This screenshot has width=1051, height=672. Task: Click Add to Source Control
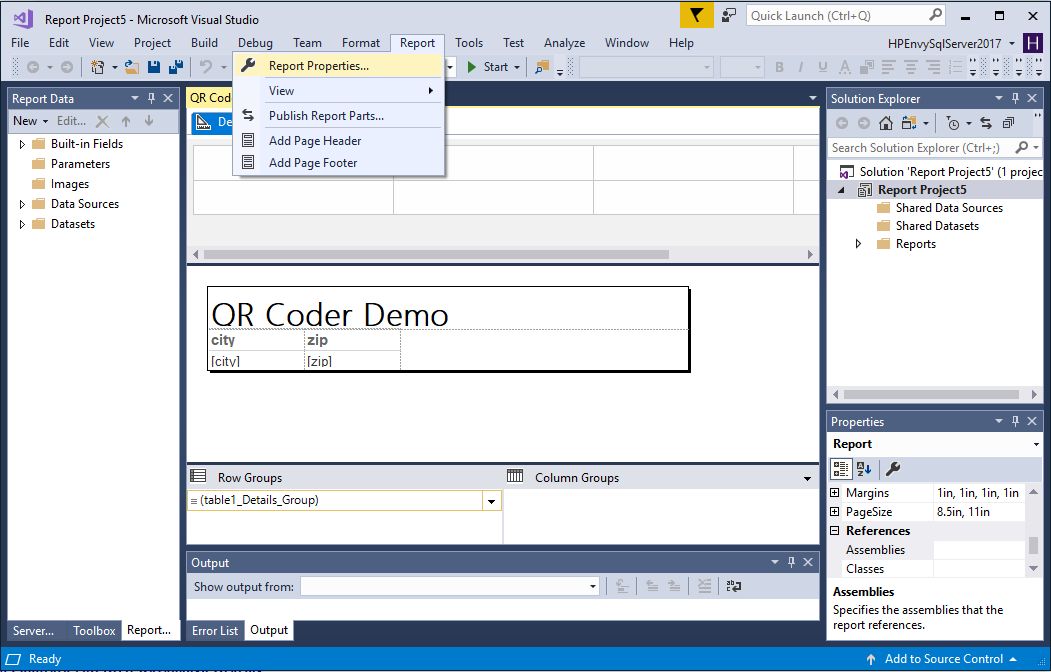[x=941, y=659]
